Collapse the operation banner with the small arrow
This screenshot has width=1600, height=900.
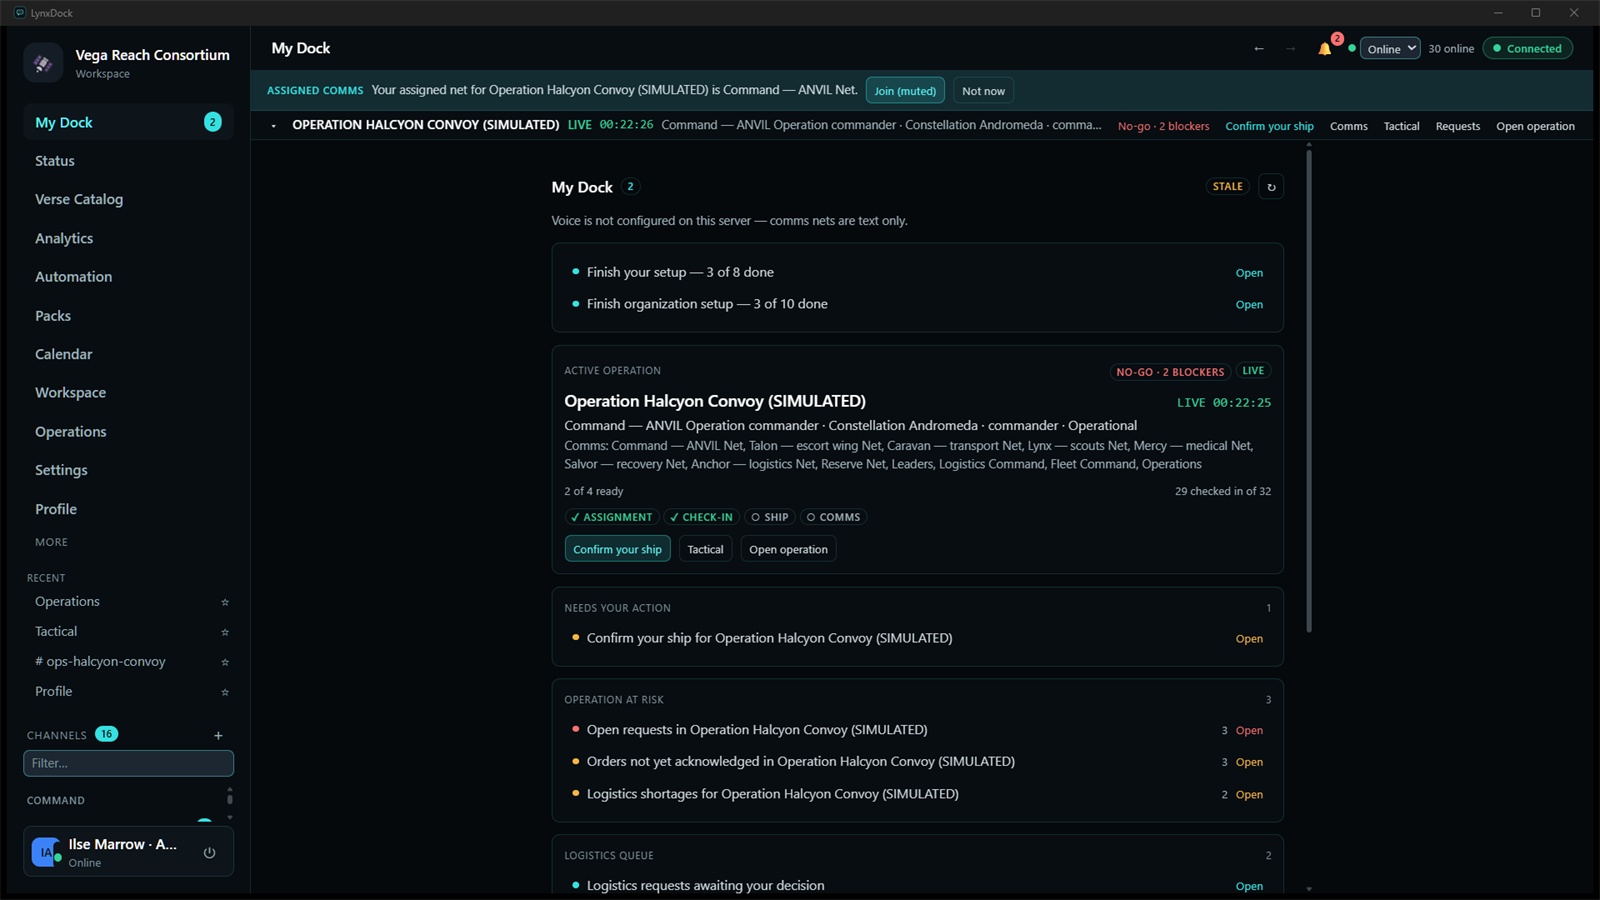tap(274, 126)
